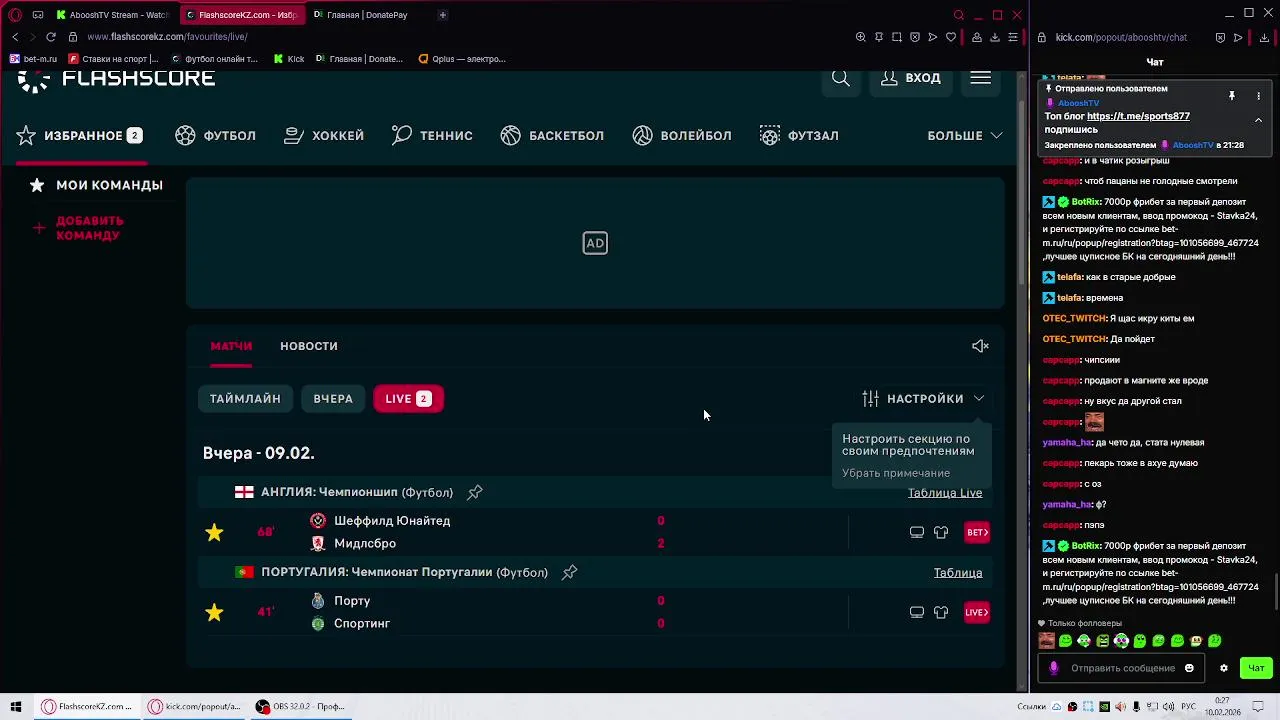The image size is (1280, 720).
Task: Open the t.me/sports877 link in chat
Action: [x=1138, y=116]
